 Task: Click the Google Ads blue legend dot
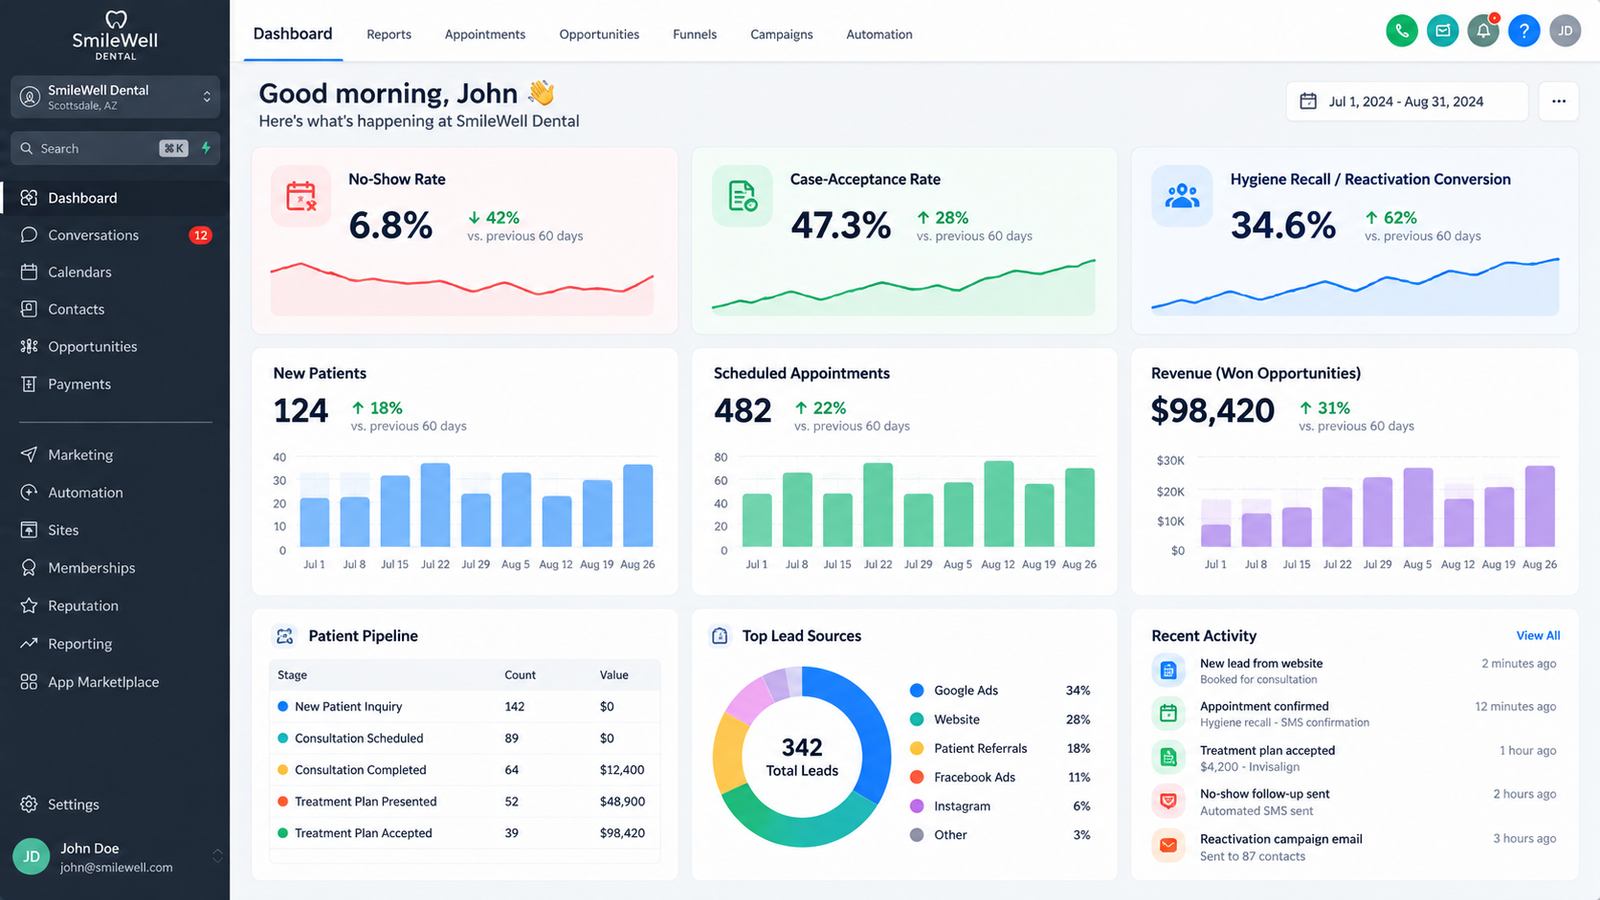[x=917, y=690]
